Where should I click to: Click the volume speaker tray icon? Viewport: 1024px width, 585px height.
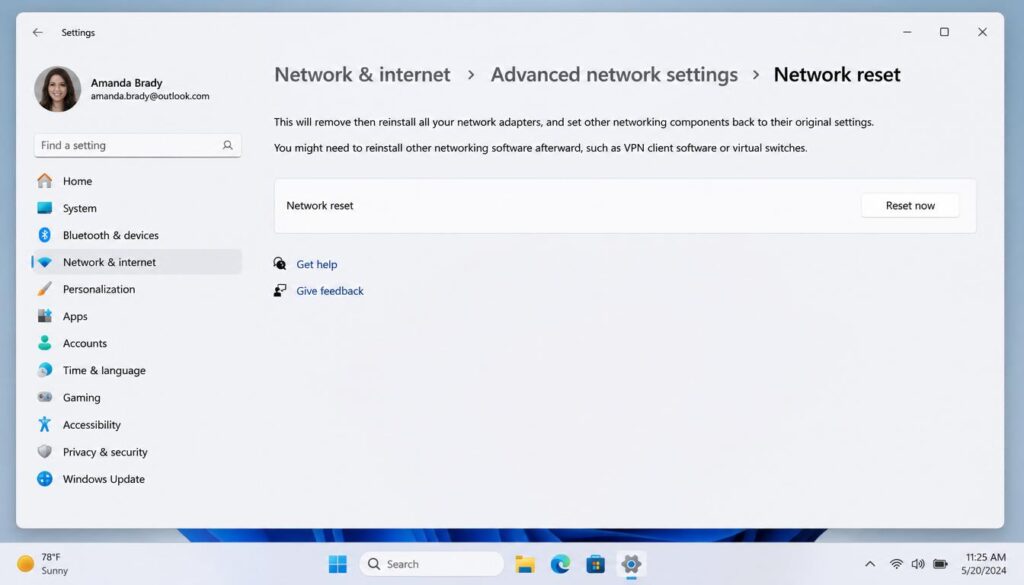[918, 563]
